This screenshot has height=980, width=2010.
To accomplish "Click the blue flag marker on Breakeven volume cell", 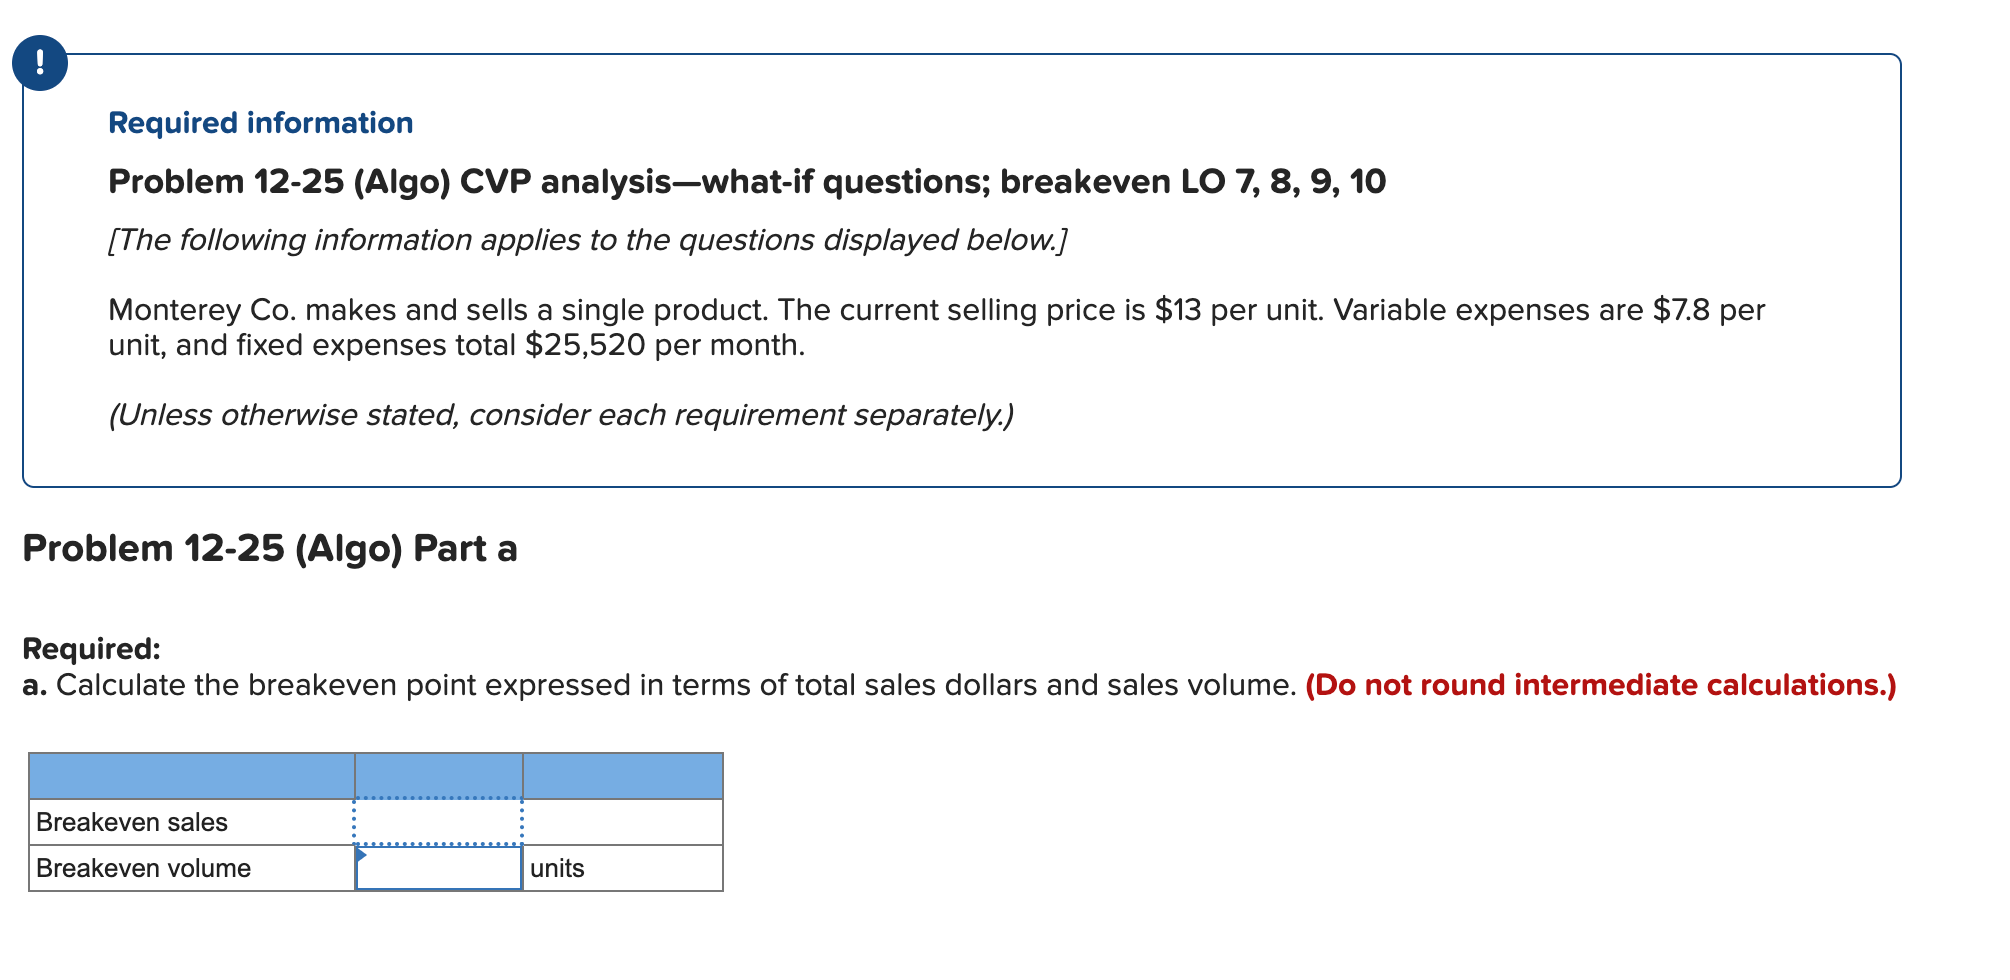I will pyautogui.click(x=362, y=855).
